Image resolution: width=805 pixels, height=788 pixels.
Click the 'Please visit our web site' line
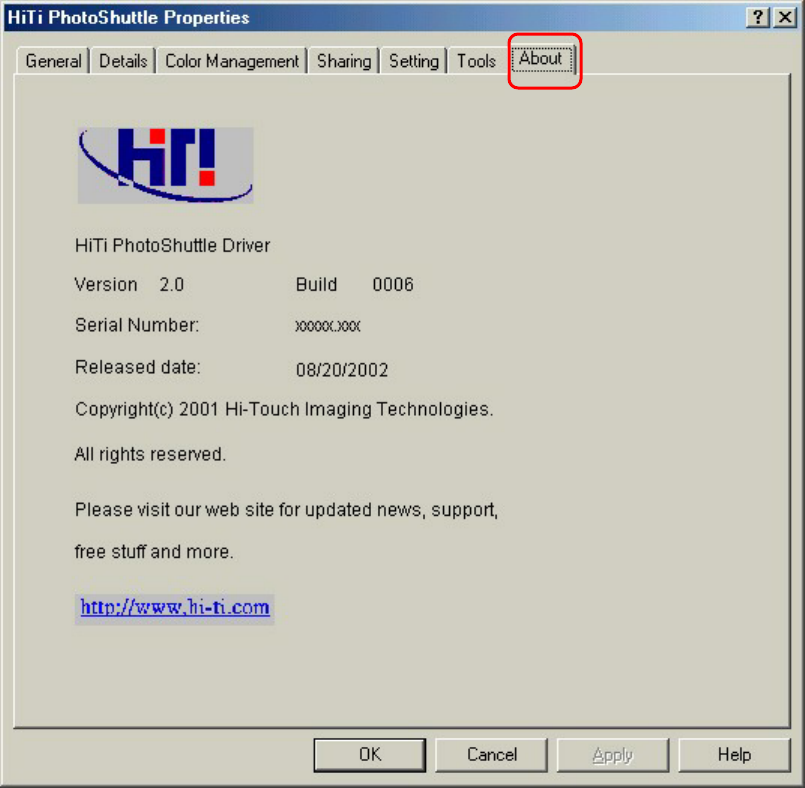pyautogui.click(x=286, y=510)
